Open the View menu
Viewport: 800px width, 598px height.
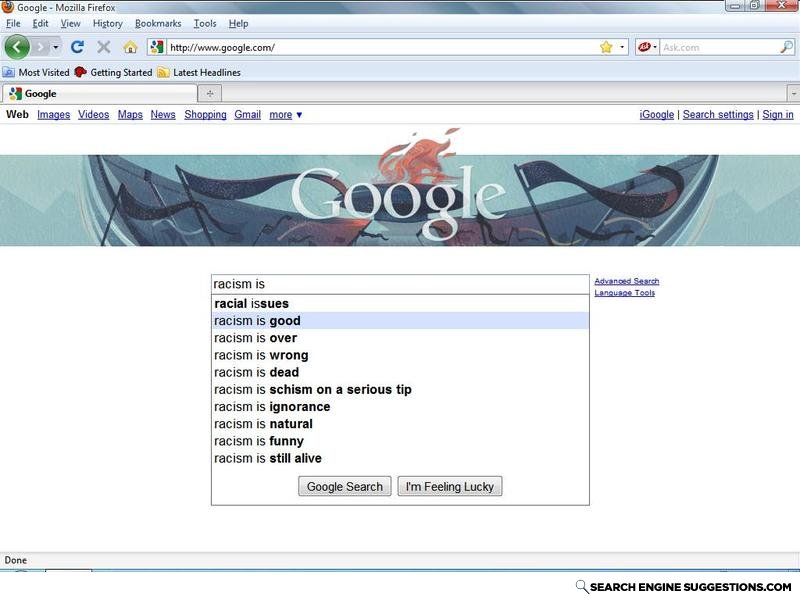tap(70, 23)
